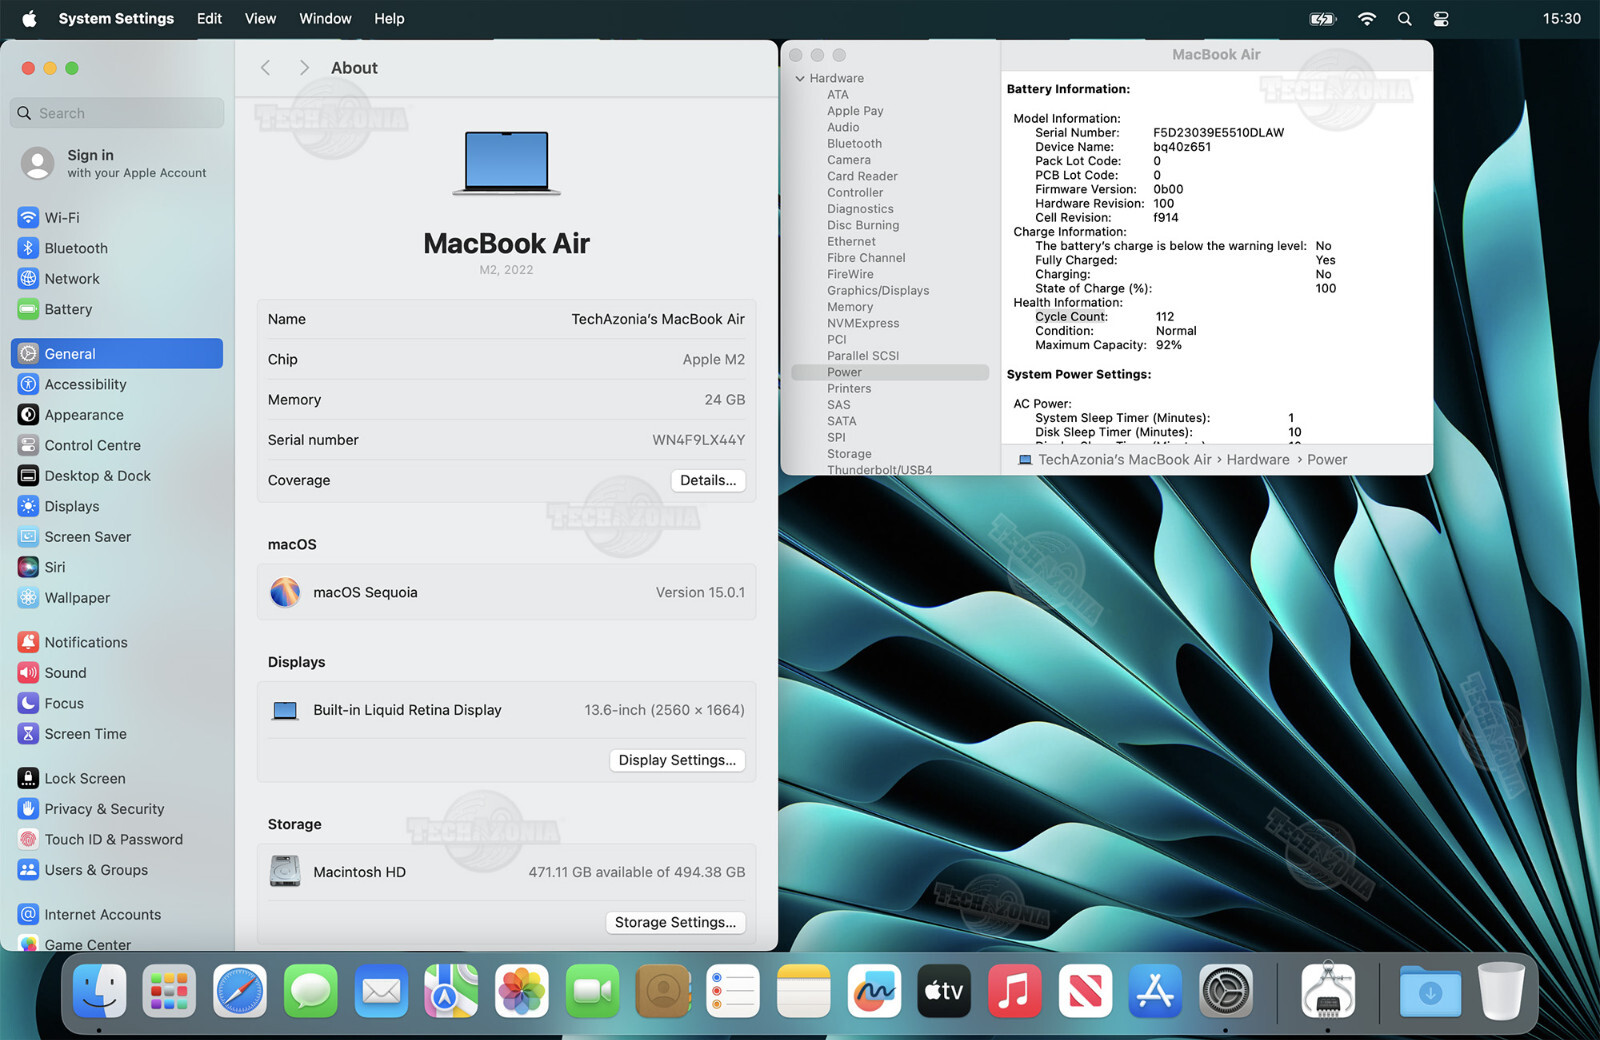Open the View menu
This screenshot has width=1600, height=1040.
coord(260,18)
